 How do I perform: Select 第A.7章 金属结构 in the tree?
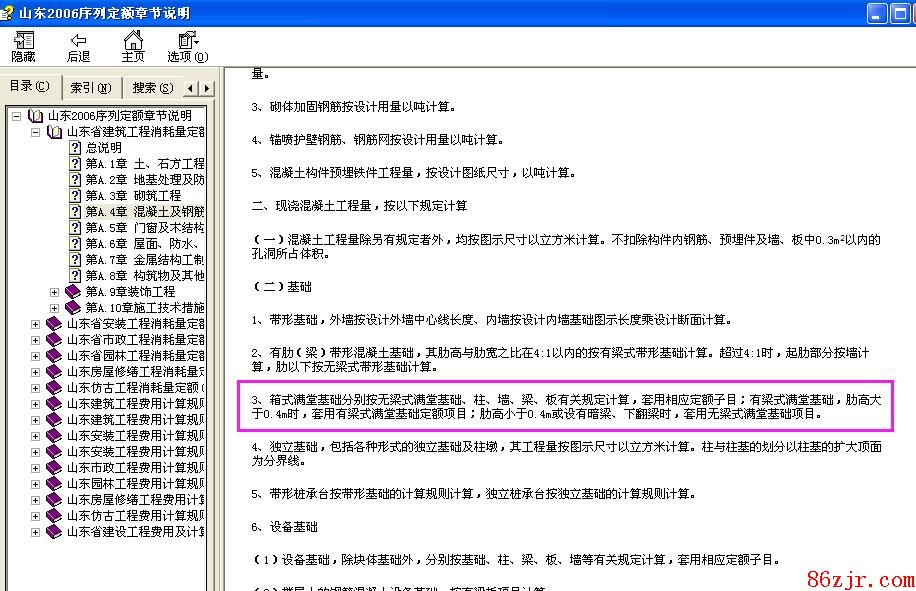145,260
